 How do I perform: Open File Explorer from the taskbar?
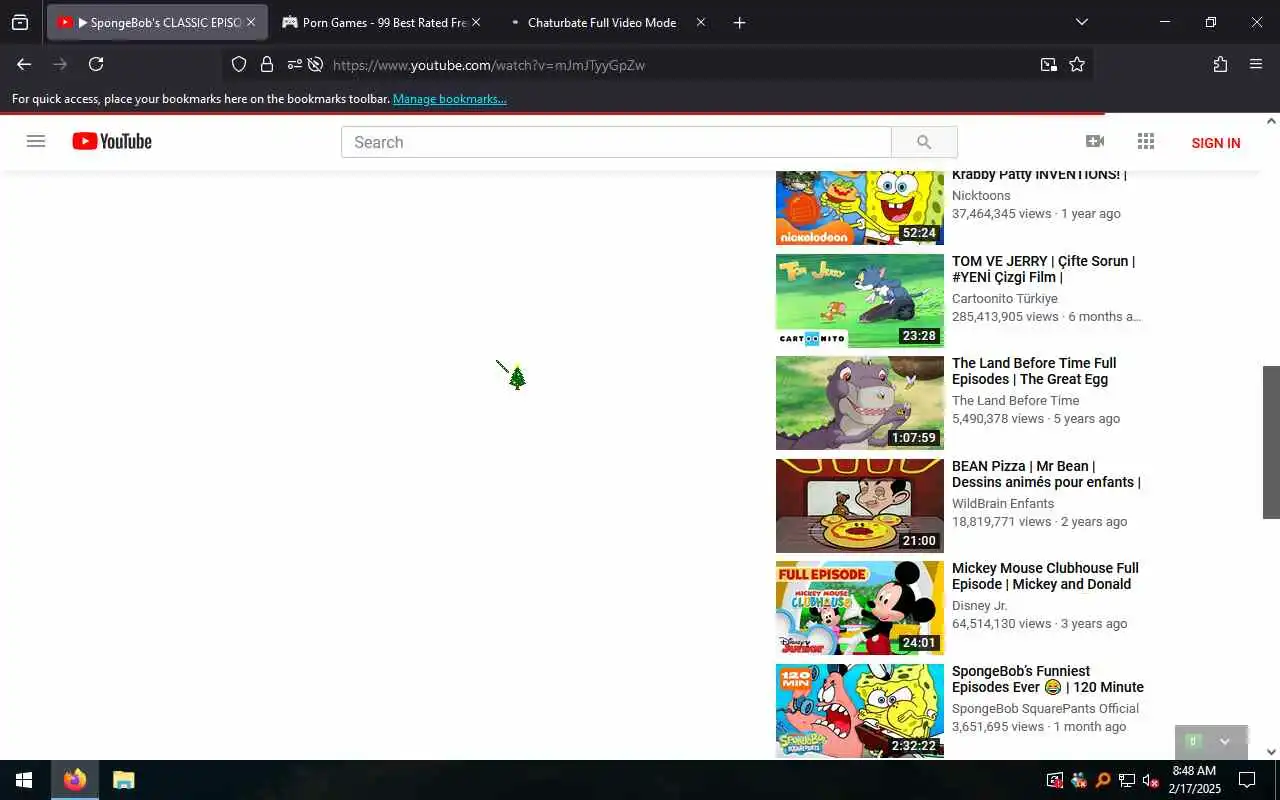[123, 780]
